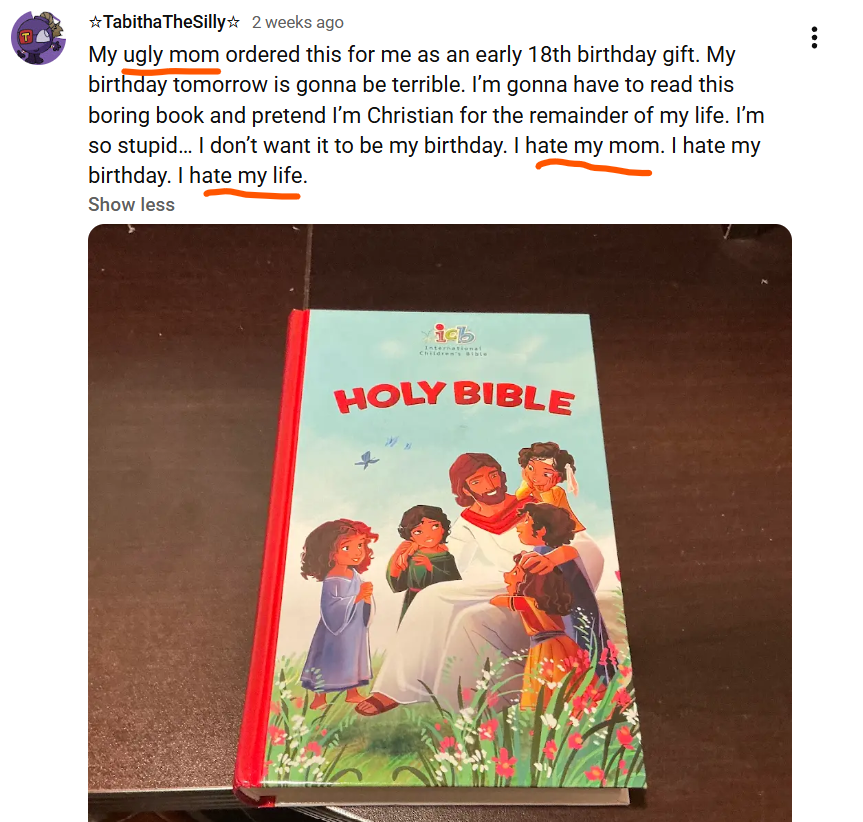Click the underlined words "hate my life"
The image size is (863, 822).
tap(247, 177)
